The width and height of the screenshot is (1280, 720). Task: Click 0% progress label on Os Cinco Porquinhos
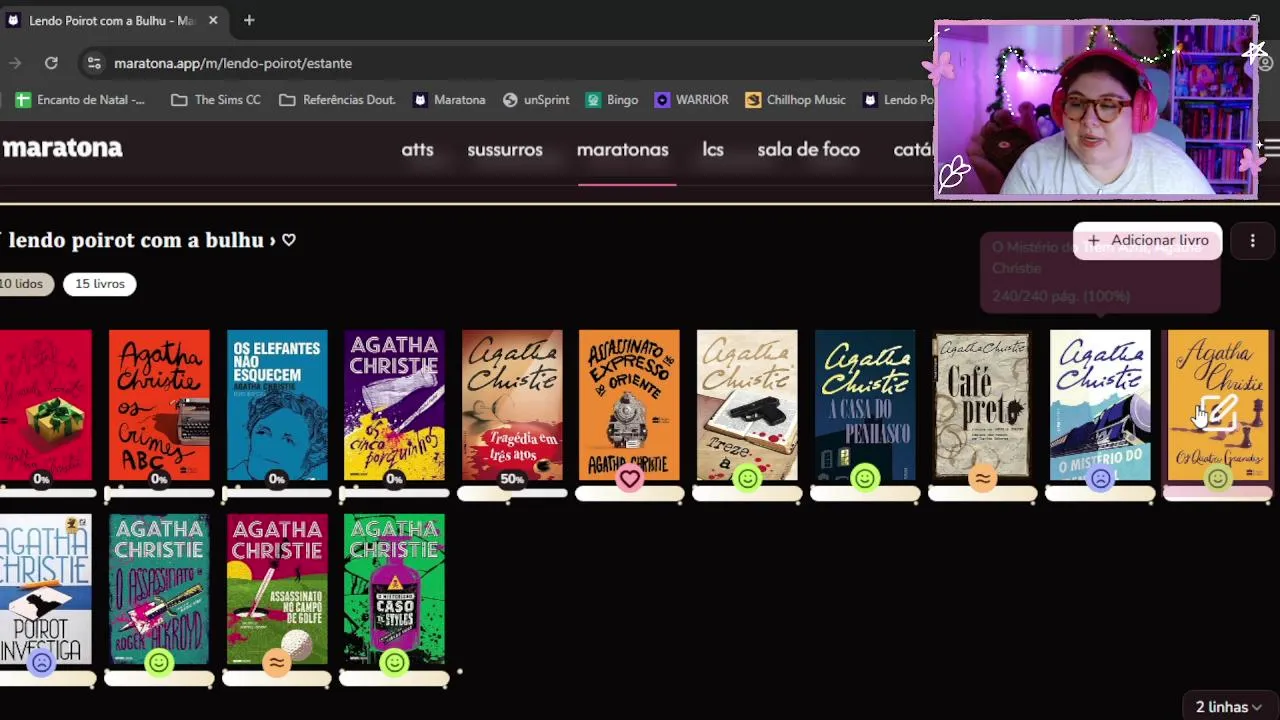394,479
